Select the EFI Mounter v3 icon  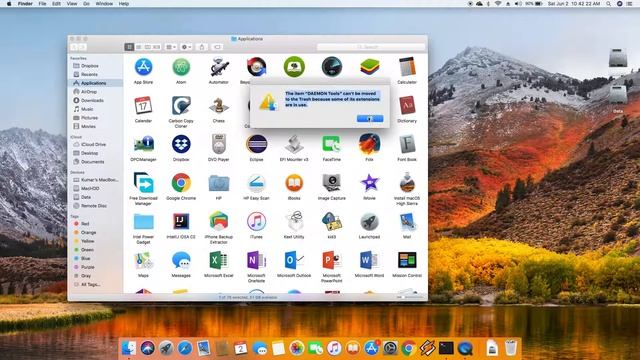point(294,144)
